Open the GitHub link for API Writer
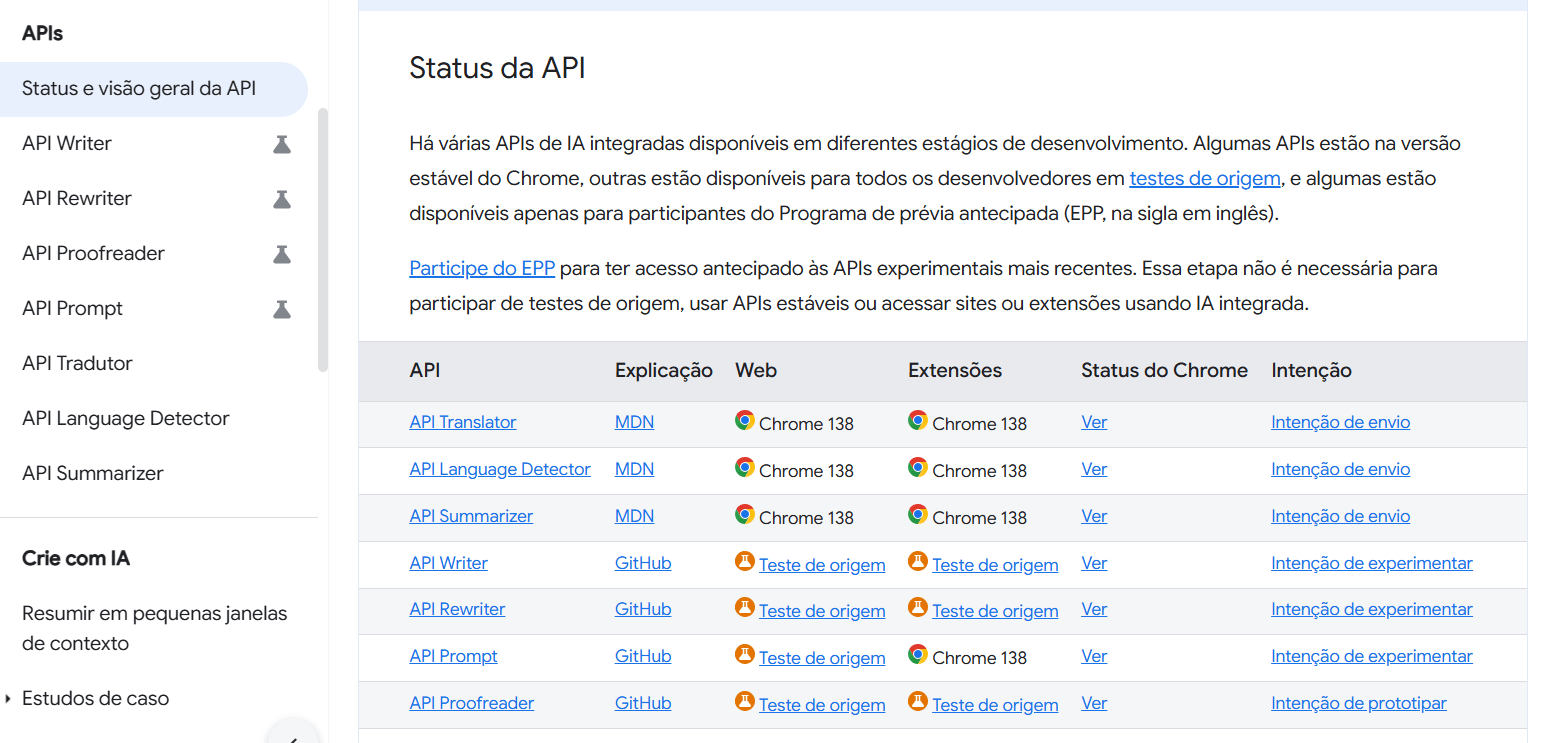Screen dimensions: 1549x743 click(643, 563)
